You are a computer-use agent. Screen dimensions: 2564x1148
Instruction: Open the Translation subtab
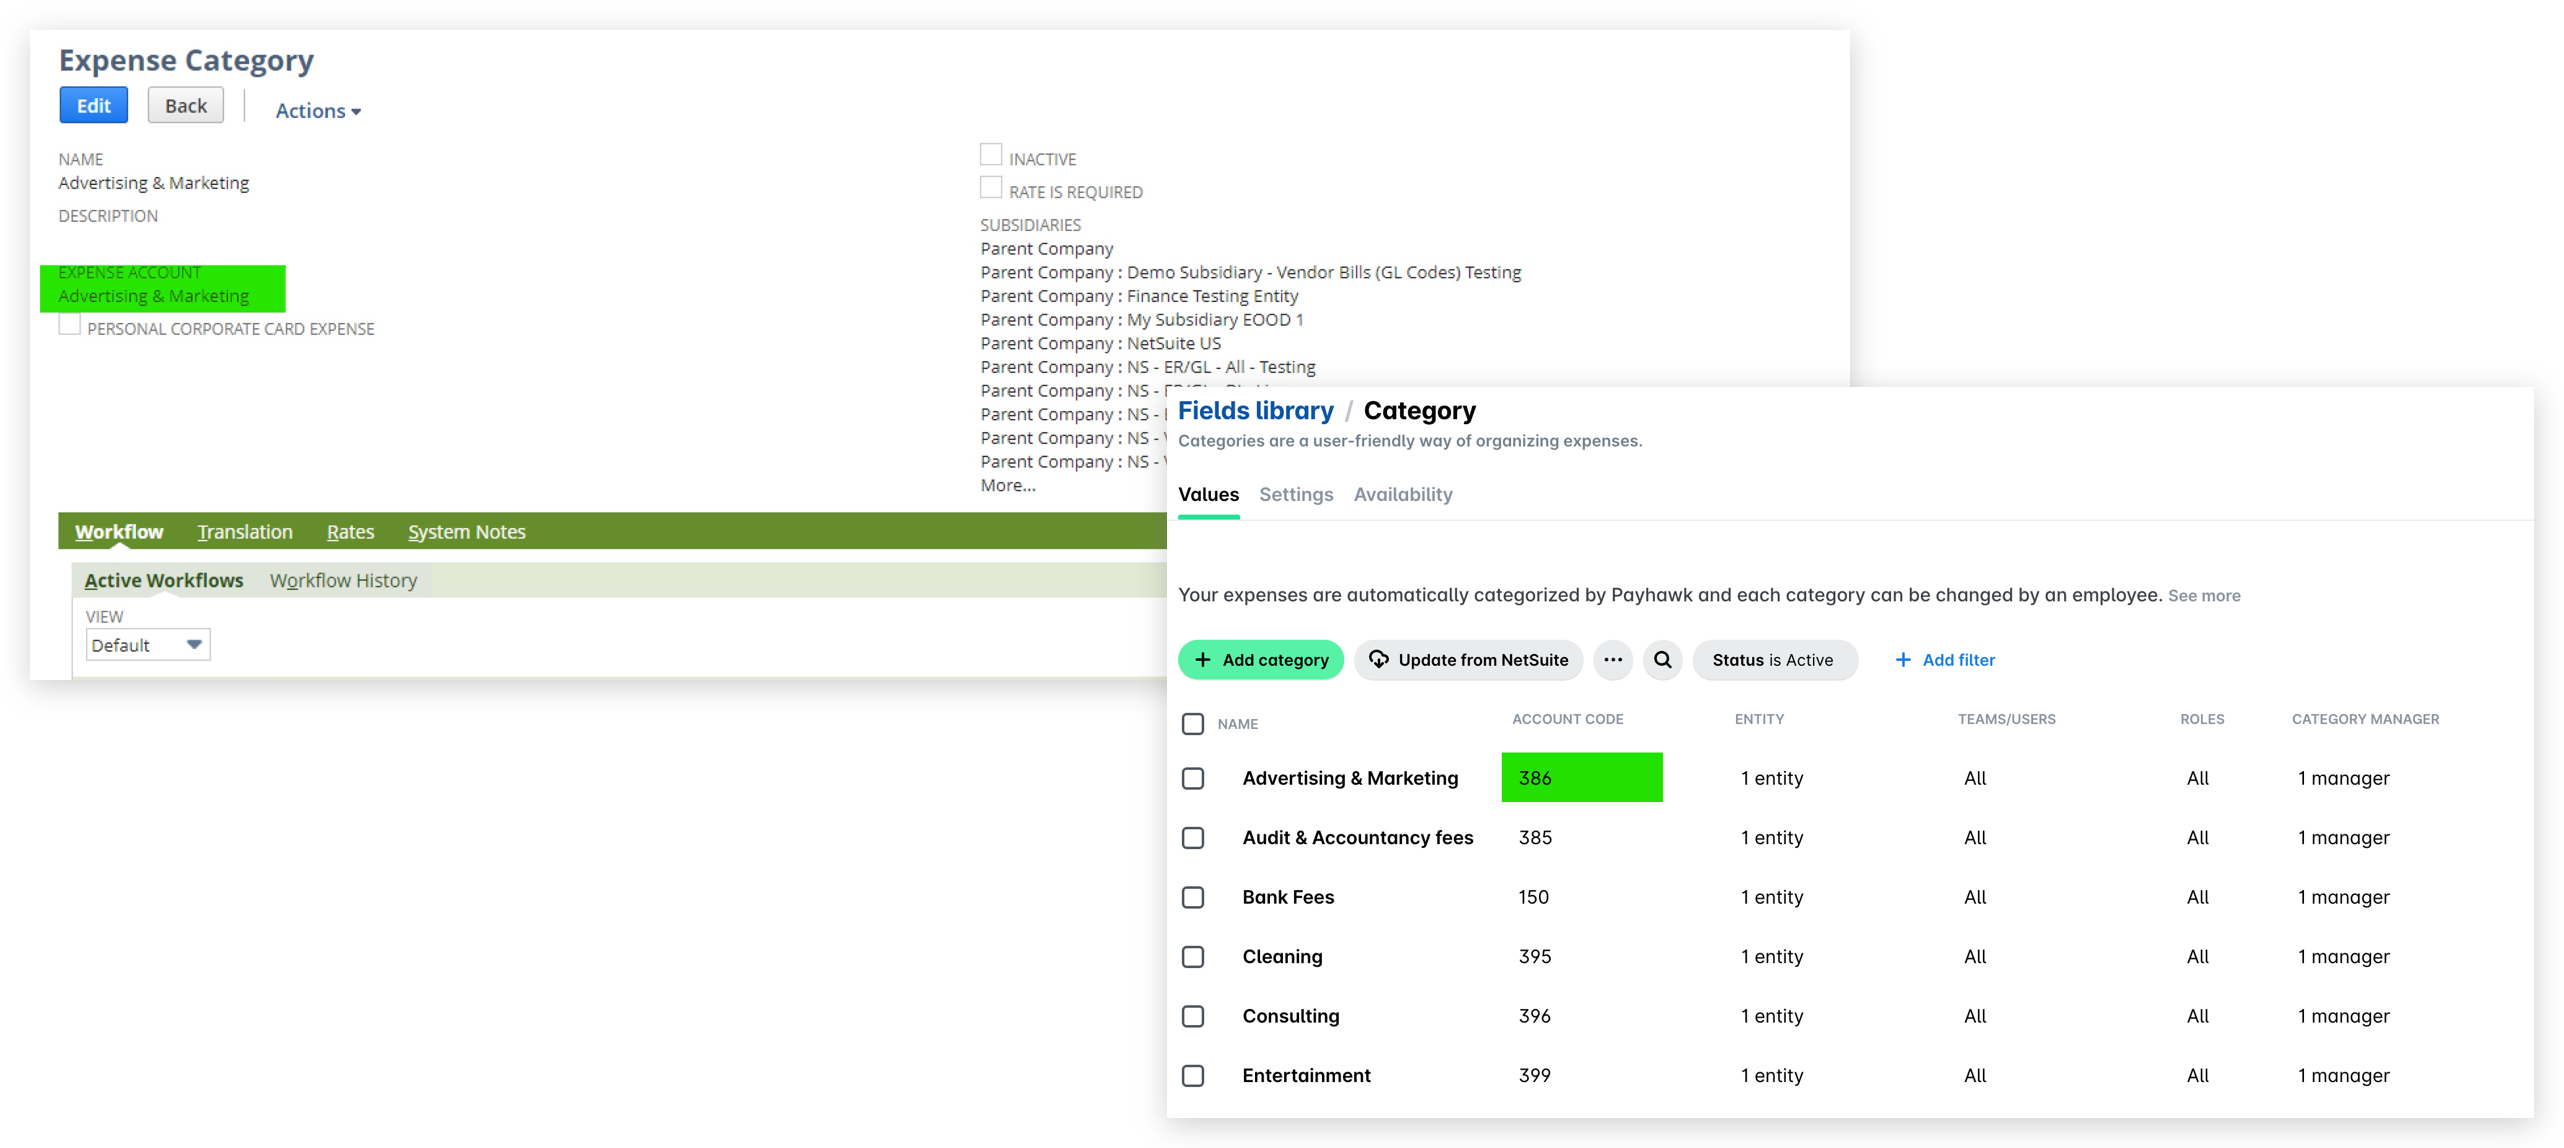[245, 532]
